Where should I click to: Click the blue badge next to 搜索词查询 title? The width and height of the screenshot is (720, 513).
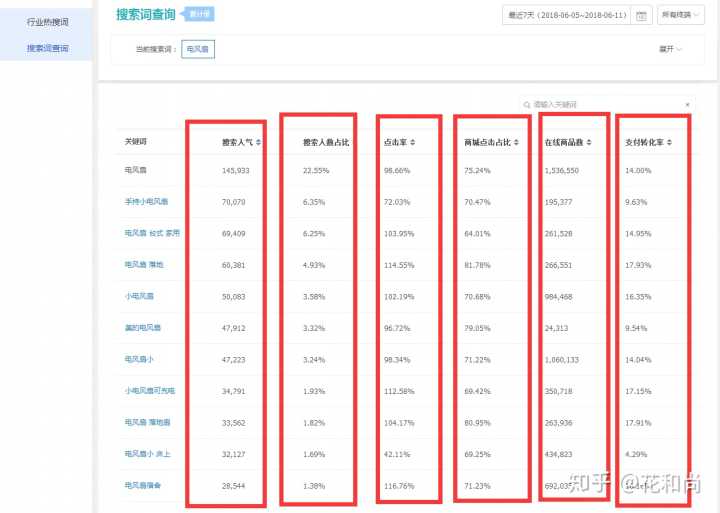[x=197, y=14]
